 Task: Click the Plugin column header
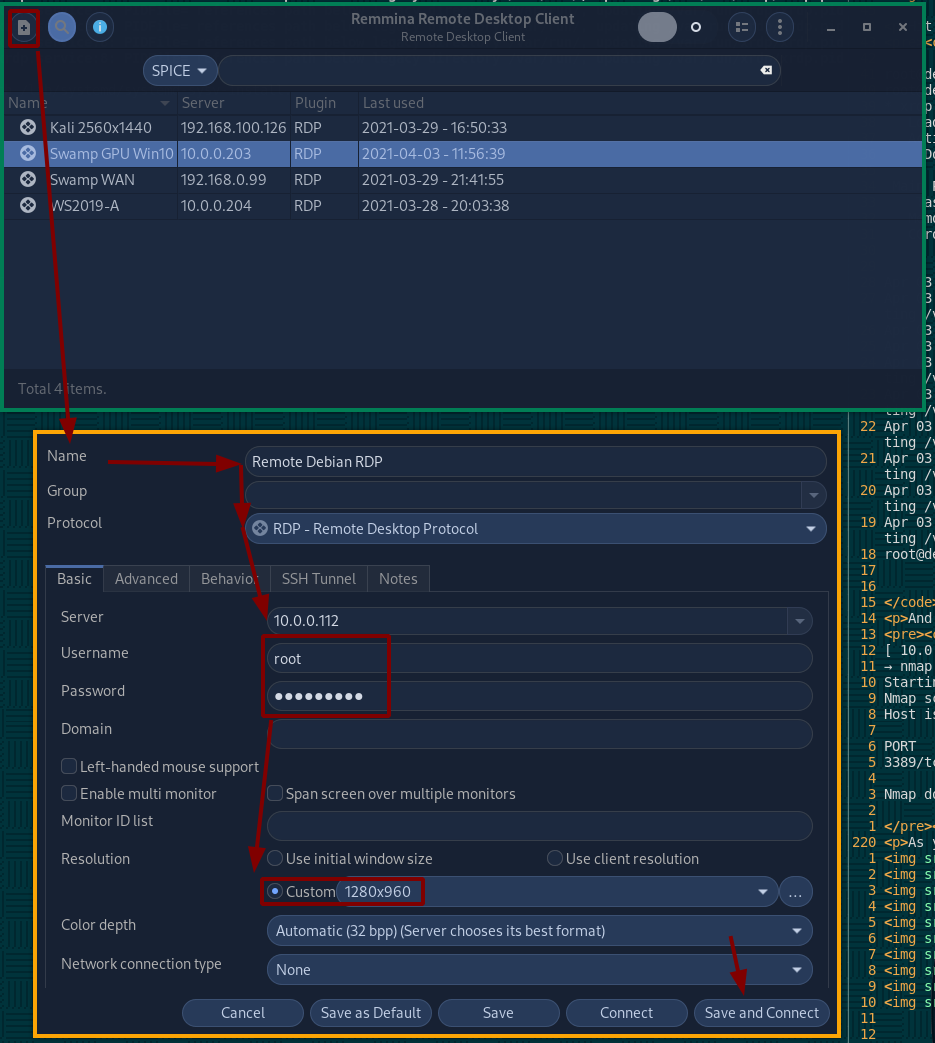(x=324, y=103)
